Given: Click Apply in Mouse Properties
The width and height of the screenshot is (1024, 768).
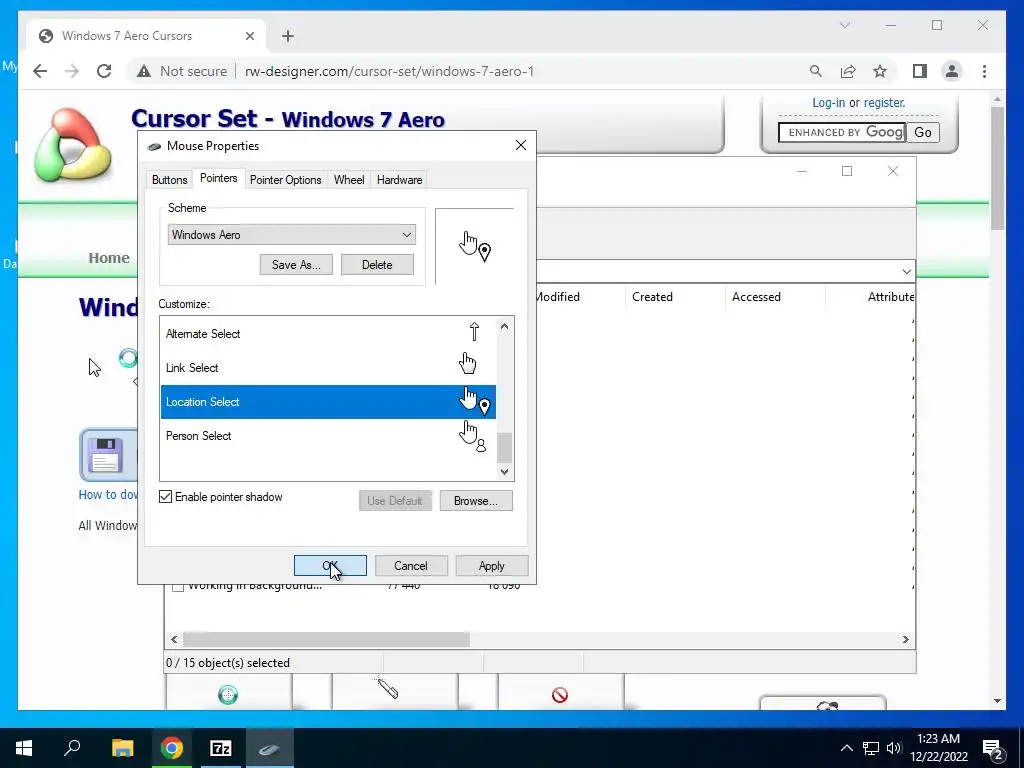Looking at the screenshot, I should [x=491, y=566].
